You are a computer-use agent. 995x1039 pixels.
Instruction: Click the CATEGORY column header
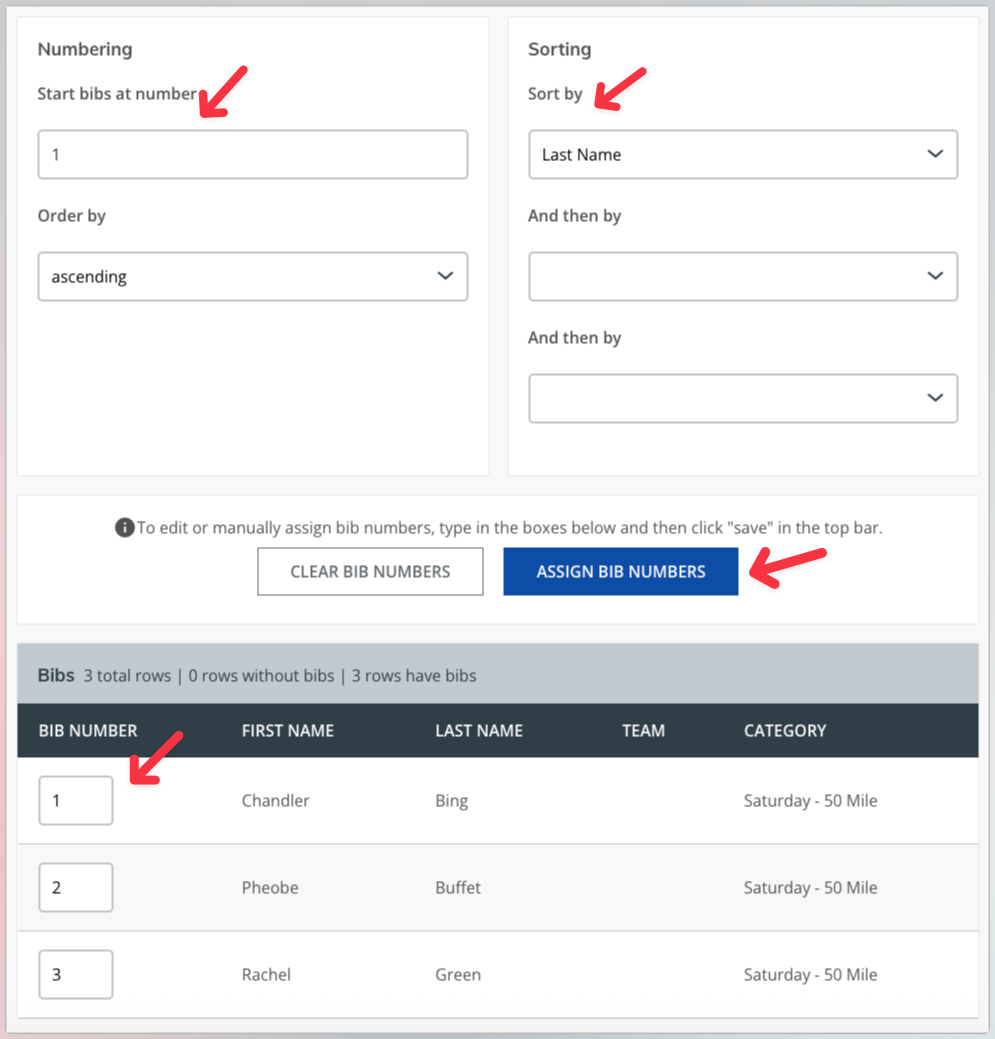pyautogui.click(x=785, y=730)
